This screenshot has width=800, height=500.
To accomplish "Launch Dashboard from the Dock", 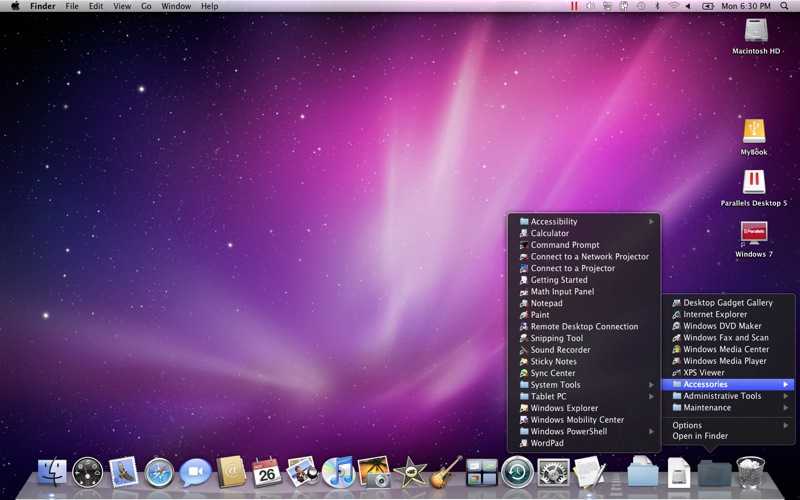I will pos(87,472).
